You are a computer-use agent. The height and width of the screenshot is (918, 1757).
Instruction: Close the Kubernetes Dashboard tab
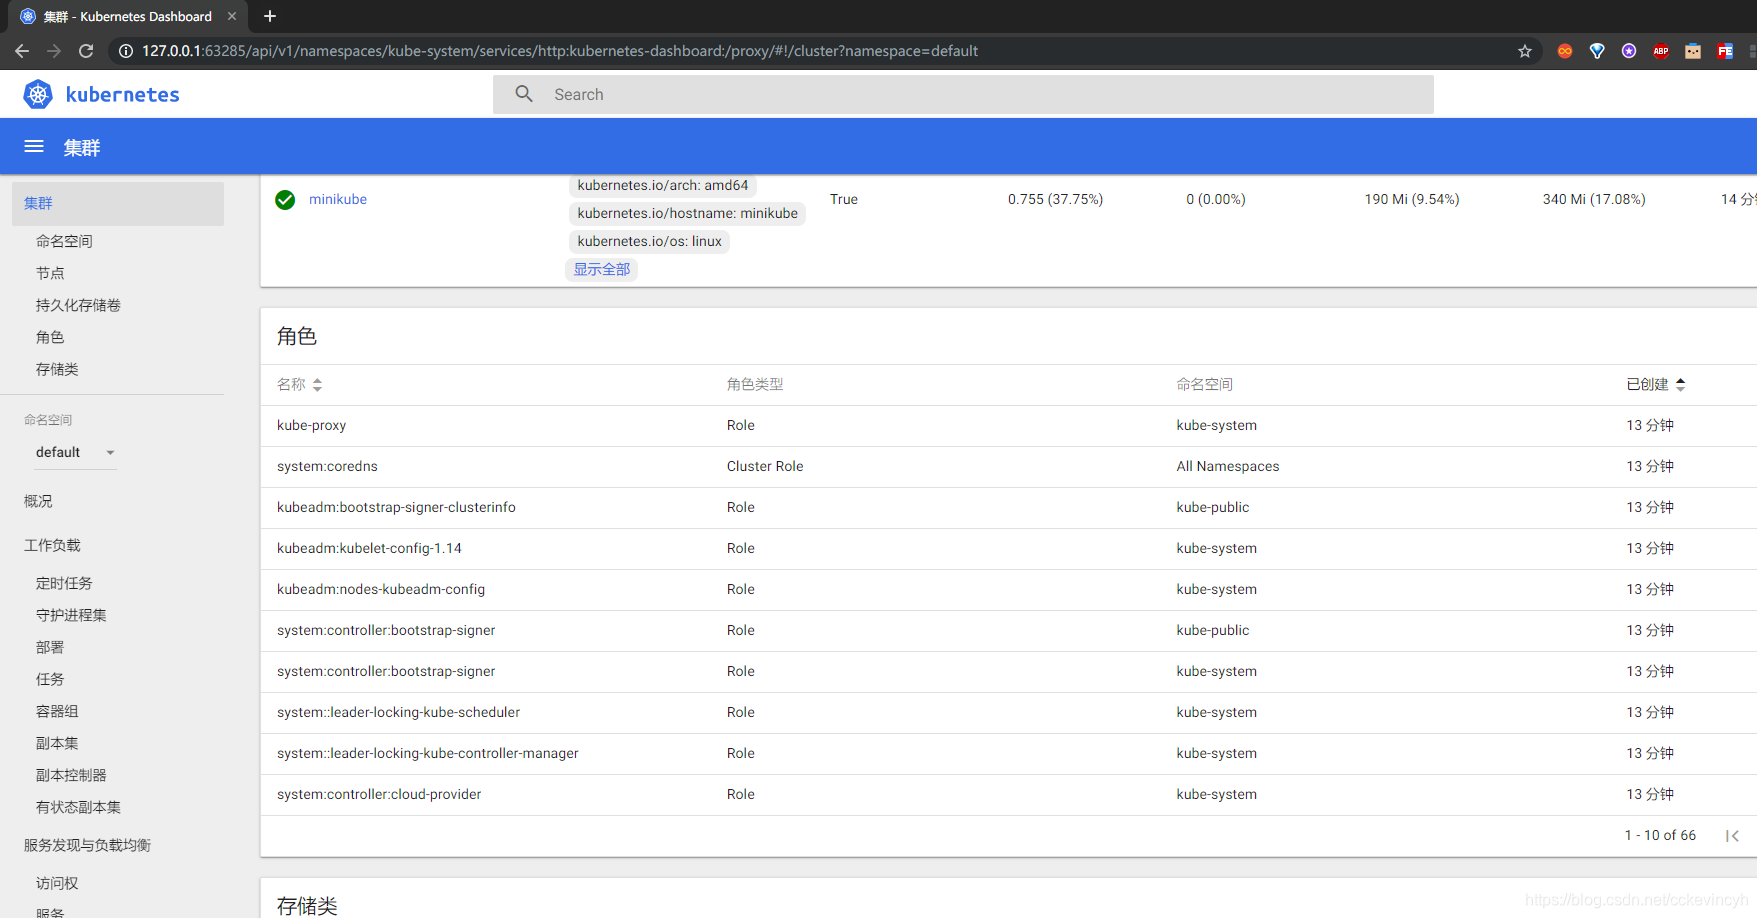click(x=232, y=16)
